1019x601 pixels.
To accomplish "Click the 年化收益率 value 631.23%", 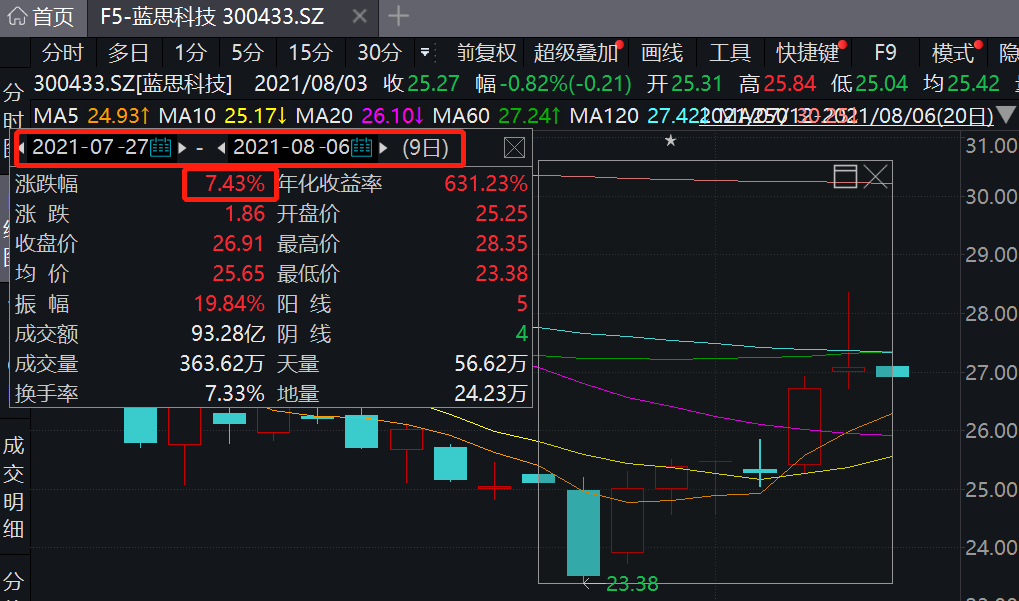I will [485, 184].
